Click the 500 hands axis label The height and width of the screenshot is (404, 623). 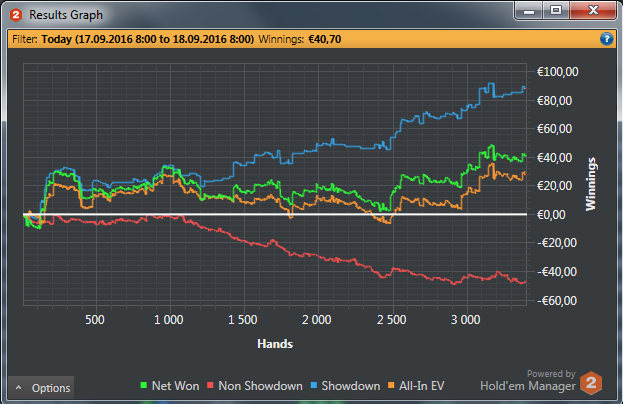(x=95, y=320)
